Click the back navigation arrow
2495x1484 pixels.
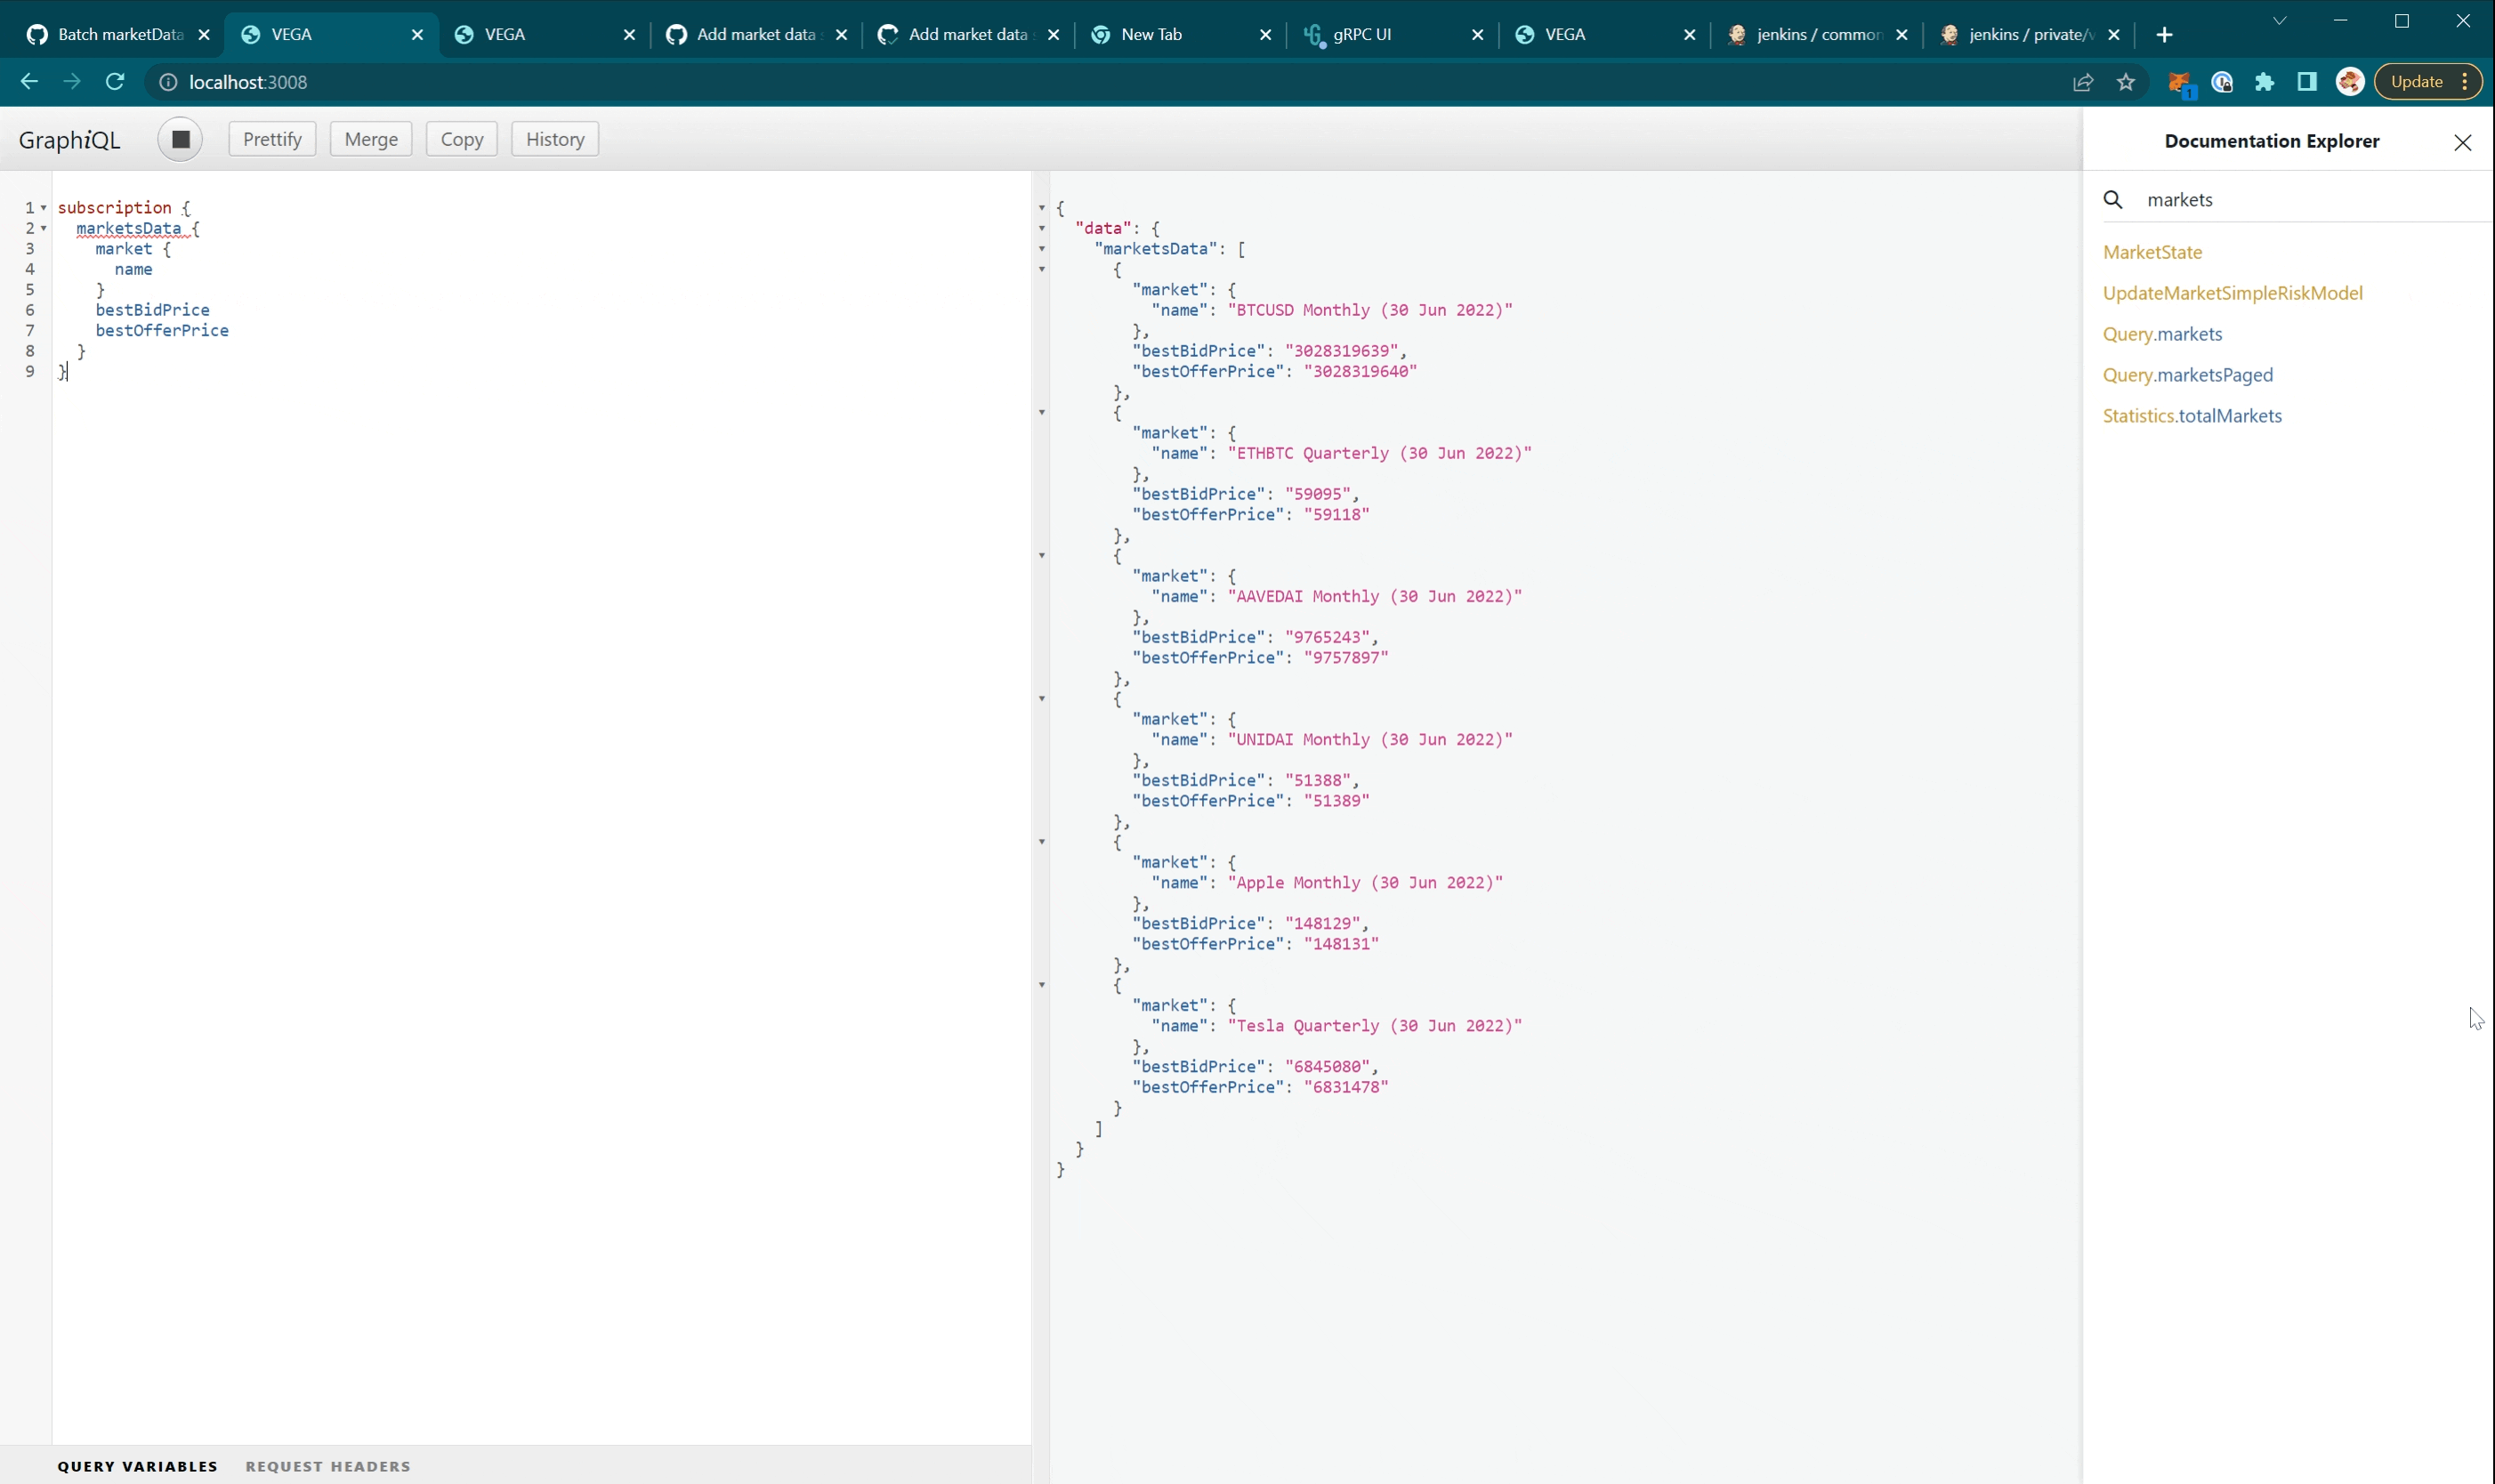tap(28, 82)
